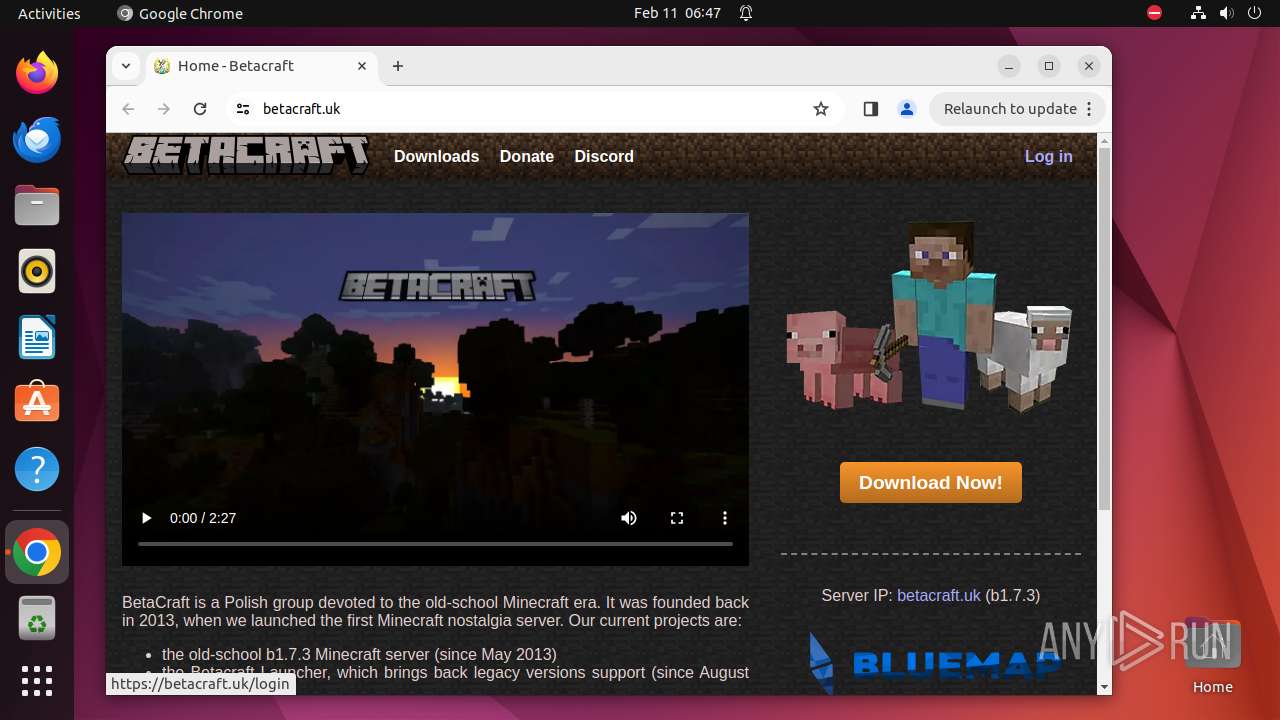Open video more options menu
Viewport: 1280px width, 720px height.
[x=725, y=518]
